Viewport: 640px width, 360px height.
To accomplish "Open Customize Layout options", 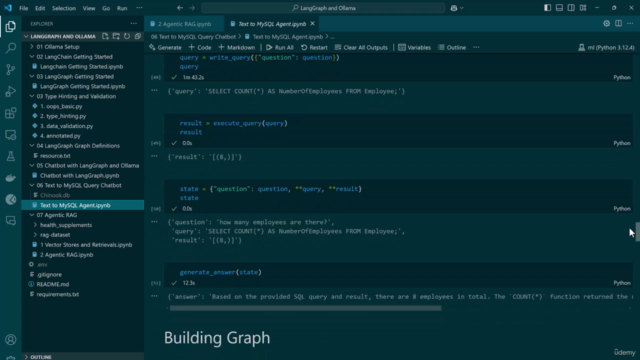I will point(583,8).
